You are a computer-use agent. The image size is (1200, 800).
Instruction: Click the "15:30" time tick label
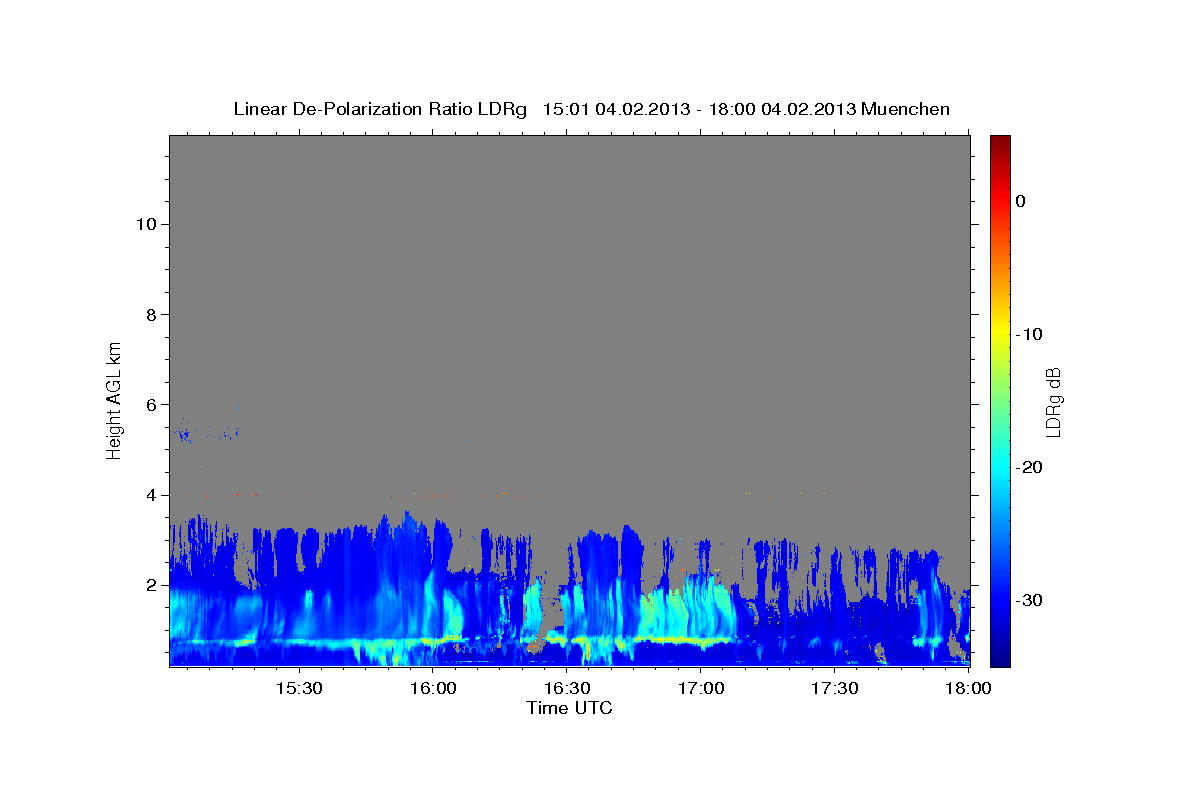click(298, 689)
